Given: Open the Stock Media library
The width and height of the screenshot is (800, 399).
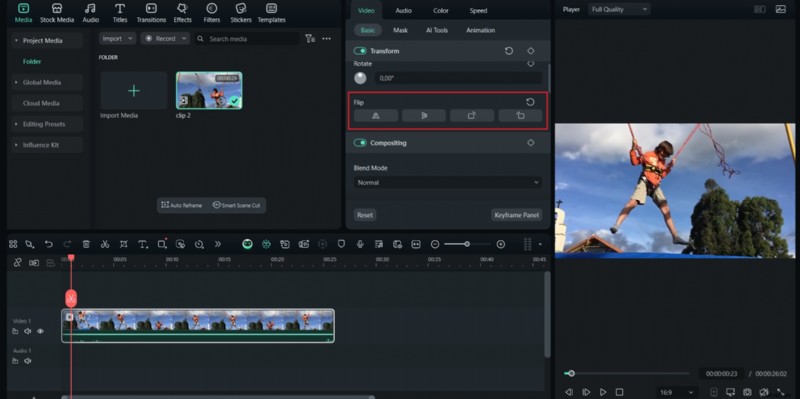Looking at the screenshot, I should pos(57,13).
